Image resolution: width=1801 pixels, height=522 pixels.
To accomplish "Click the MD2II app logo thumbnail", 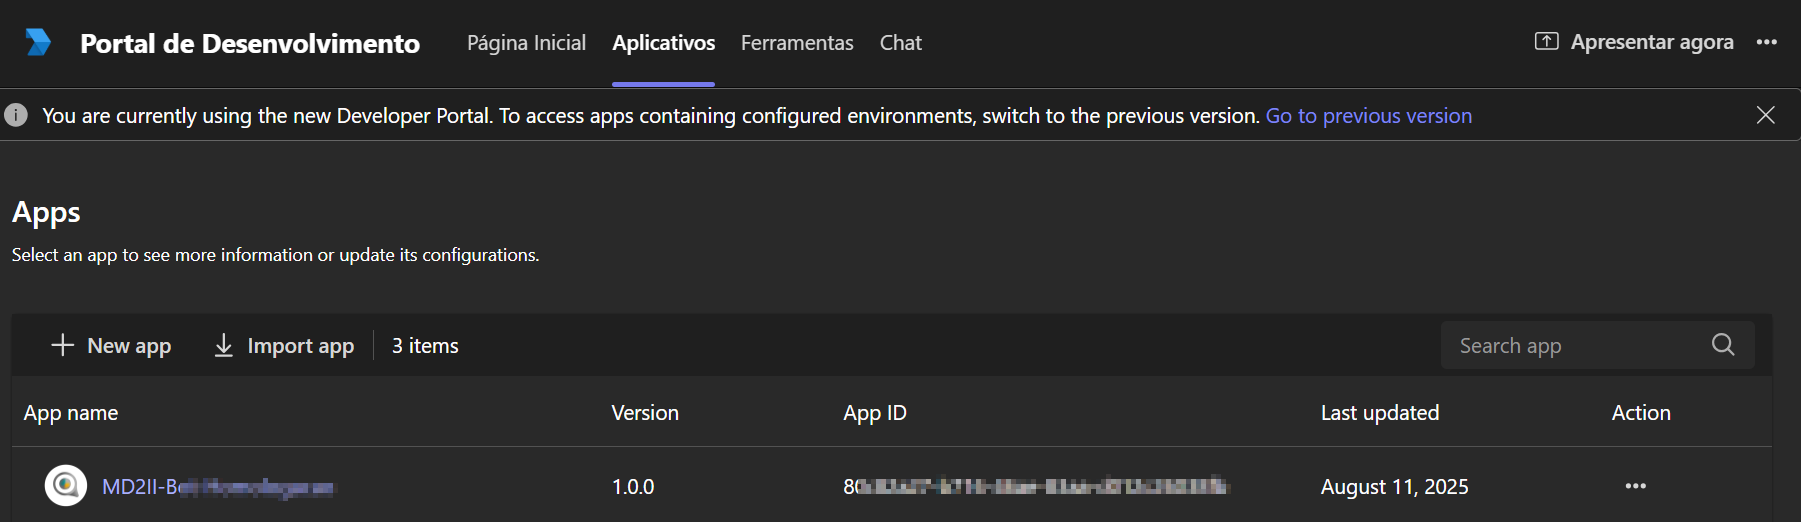I will 66,486.
